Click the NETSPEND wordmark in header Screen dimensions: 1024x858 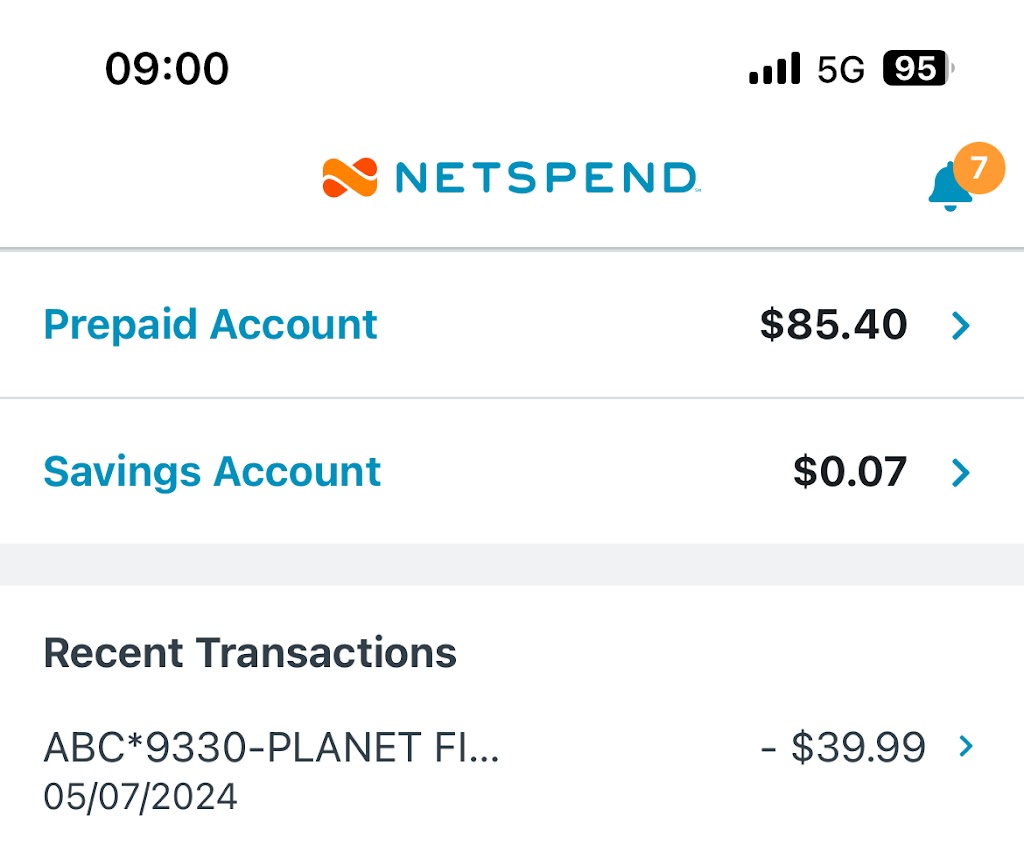tap(546, 178)
